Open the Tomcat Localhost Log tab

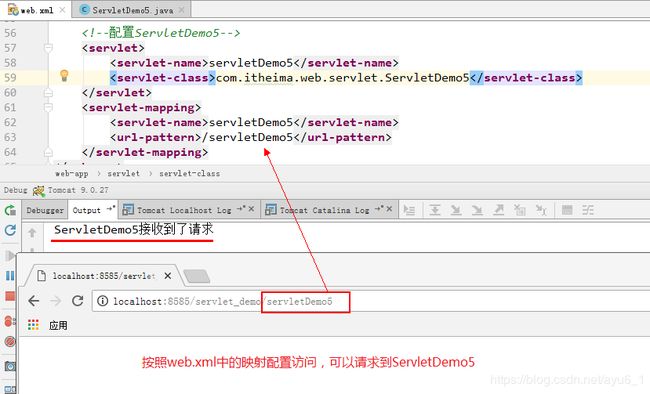click(184, 210)
